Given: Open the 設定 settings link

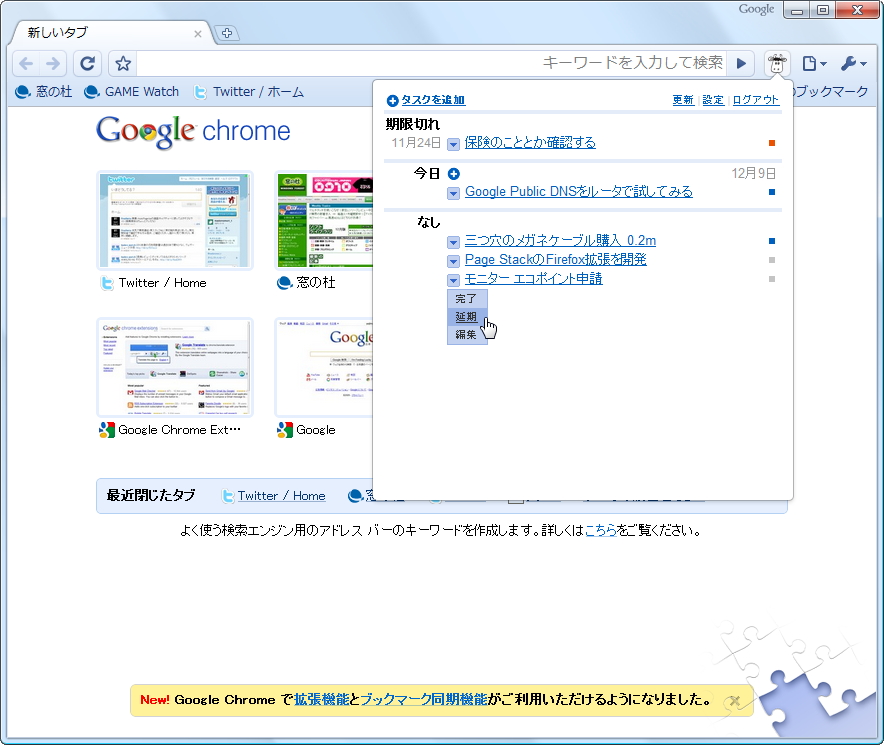Looking at the screenshot, I should click(x=712, y=99).
